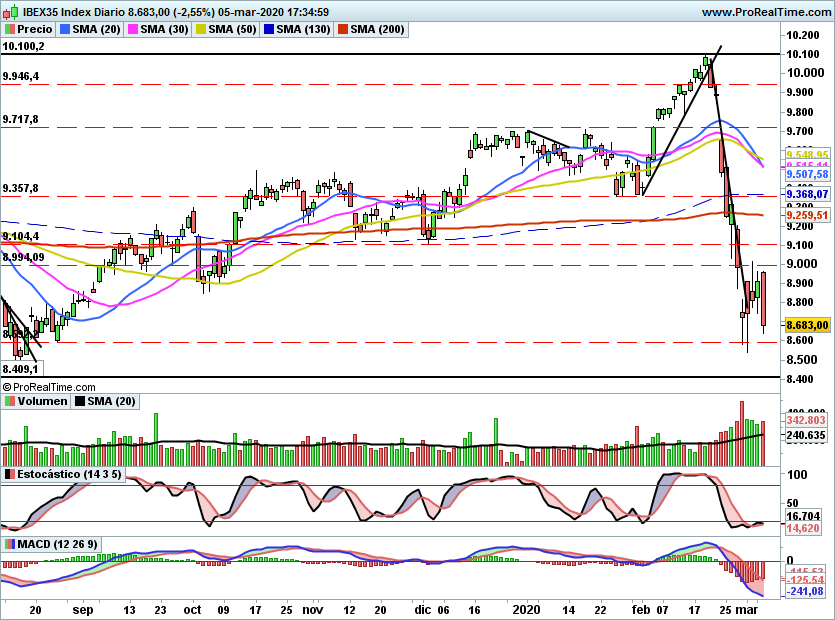Open the SMA (50) indicator settings
Screen dimensions: 835x620
coord(235,29)
